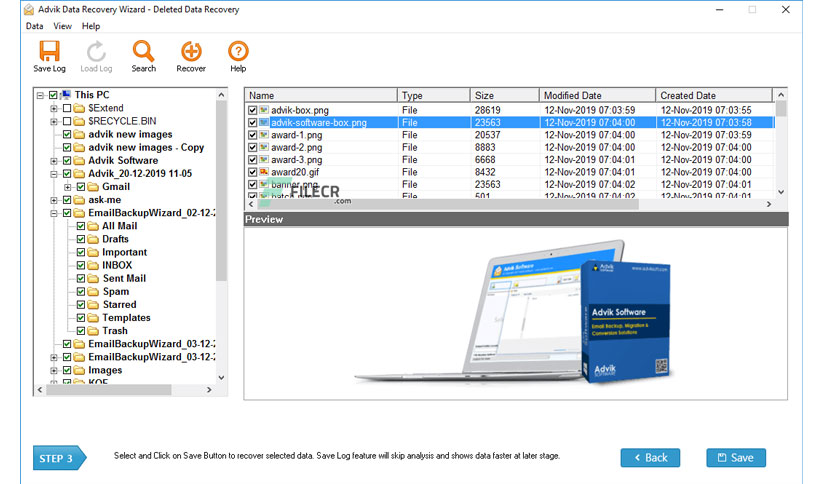Sort by the Type column header
This screenshot has width=836, height=484.
point(433,95)
